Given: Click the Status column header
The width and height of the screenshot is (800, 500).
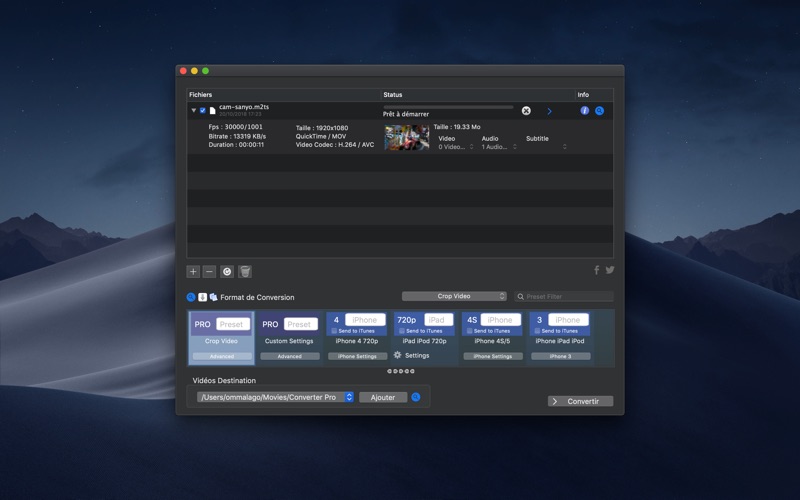Looking at the screenshot, I should point(393,94).
